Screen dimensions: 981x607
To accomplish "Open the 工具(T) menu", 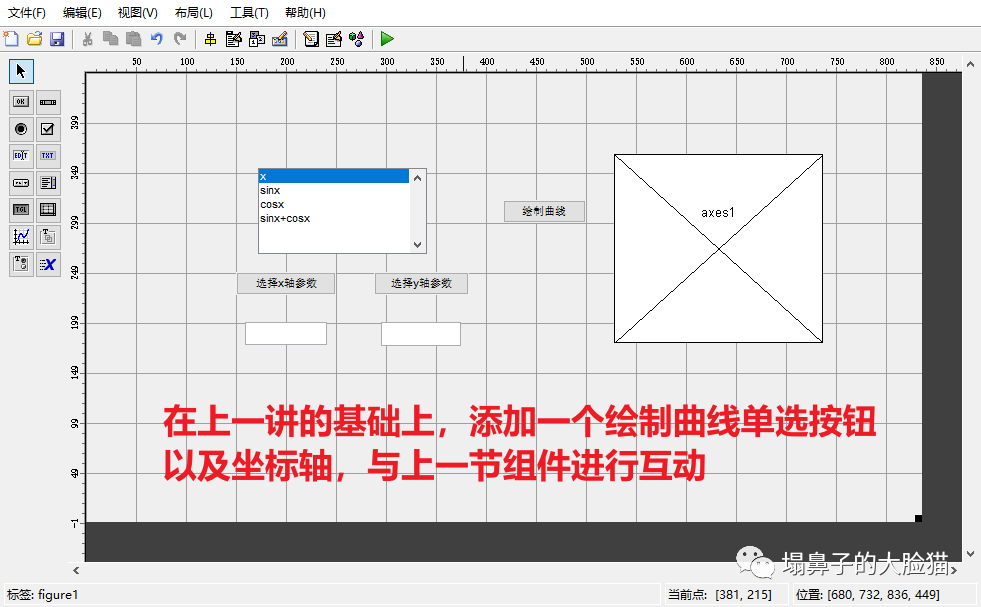I will (249, 13).
